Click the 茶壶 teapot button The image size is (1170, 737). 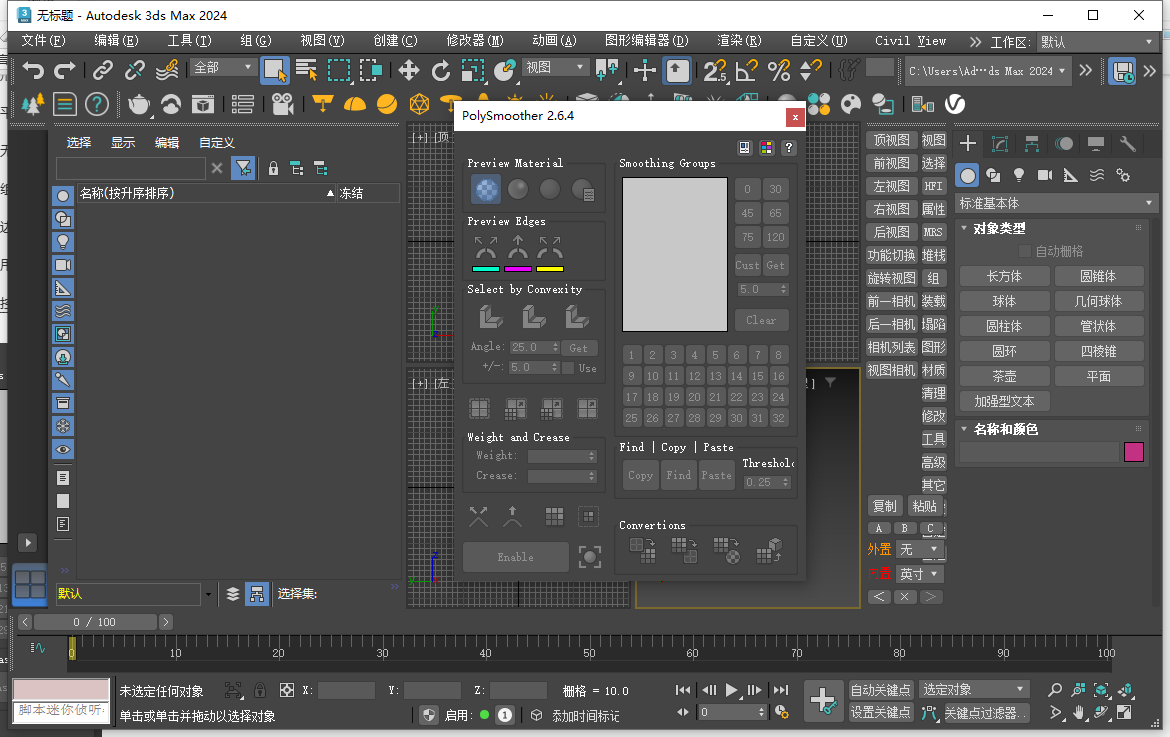[1004, 377]
